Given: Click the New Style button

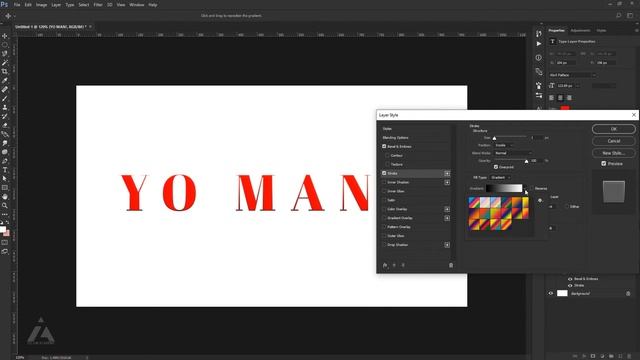Looking at the screenshot, I should pos(613,153).
